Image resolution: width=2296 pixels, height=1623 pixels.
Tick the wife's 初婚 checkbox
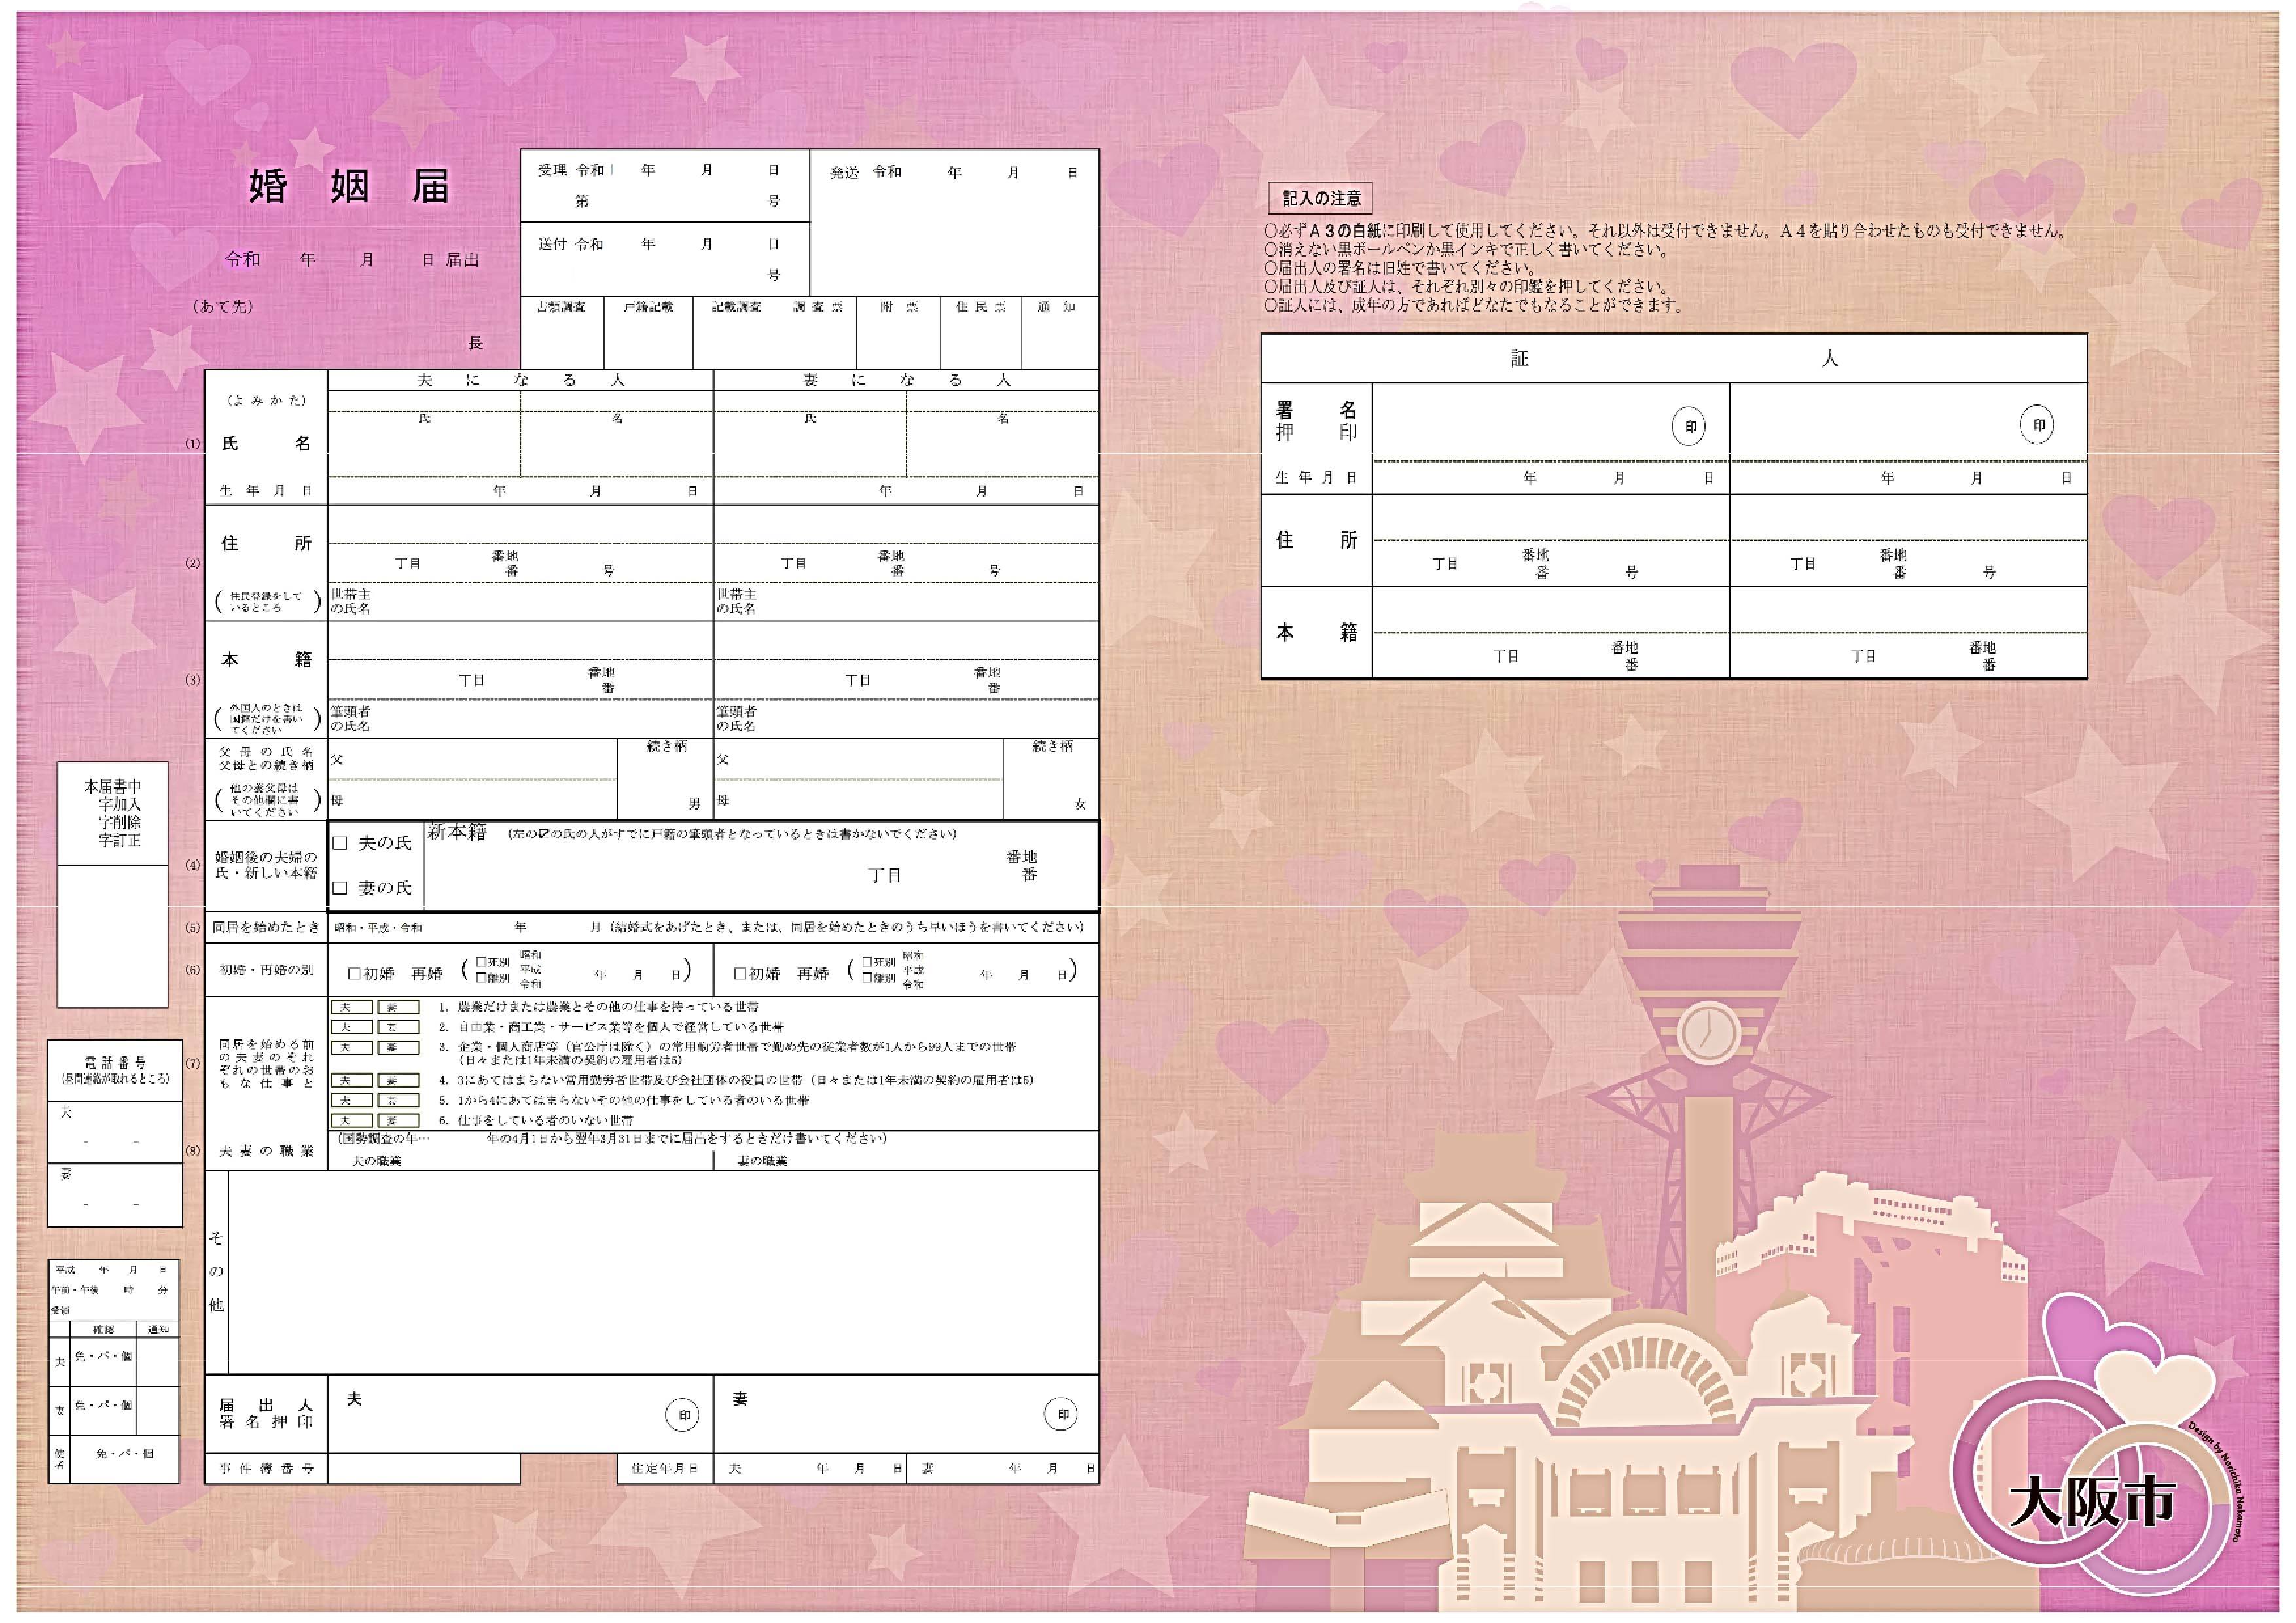740,973
